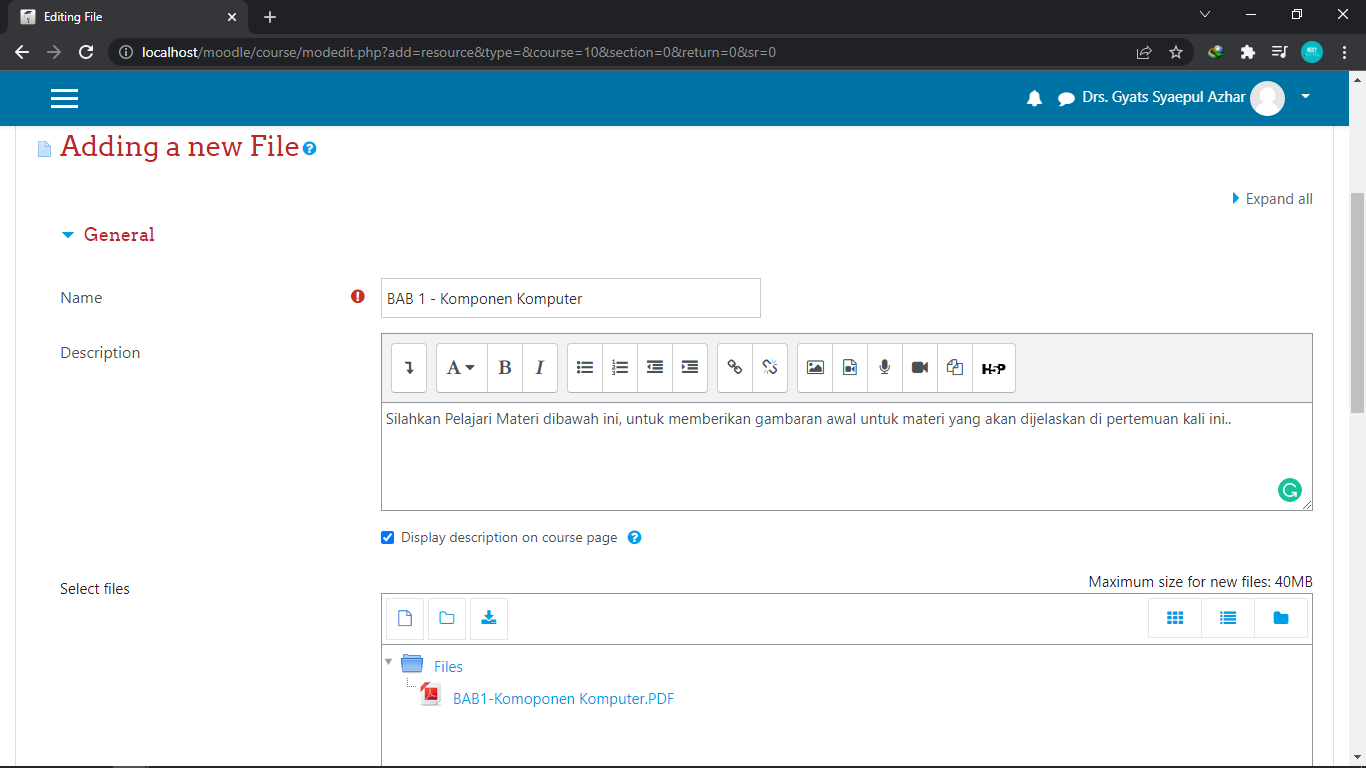Switch file manager to details list view
Viewport: 1366px width, 768px height.
pos(1228,619)
